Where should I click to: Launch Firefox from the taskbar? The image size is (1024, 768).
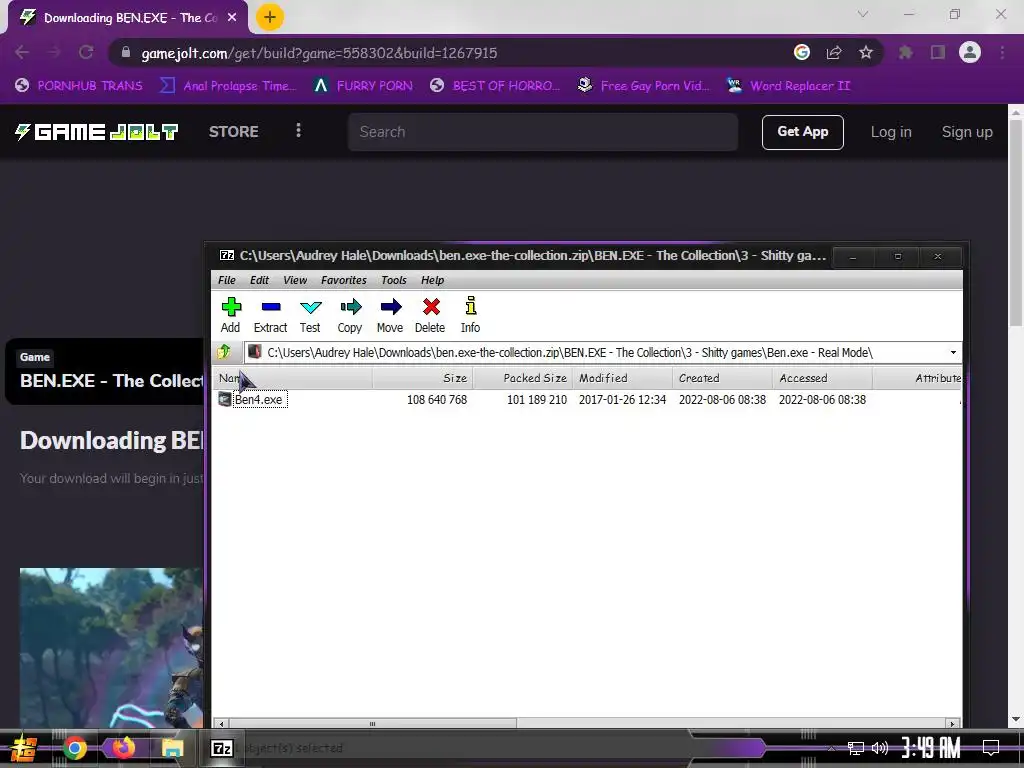[x=124, y=748]
